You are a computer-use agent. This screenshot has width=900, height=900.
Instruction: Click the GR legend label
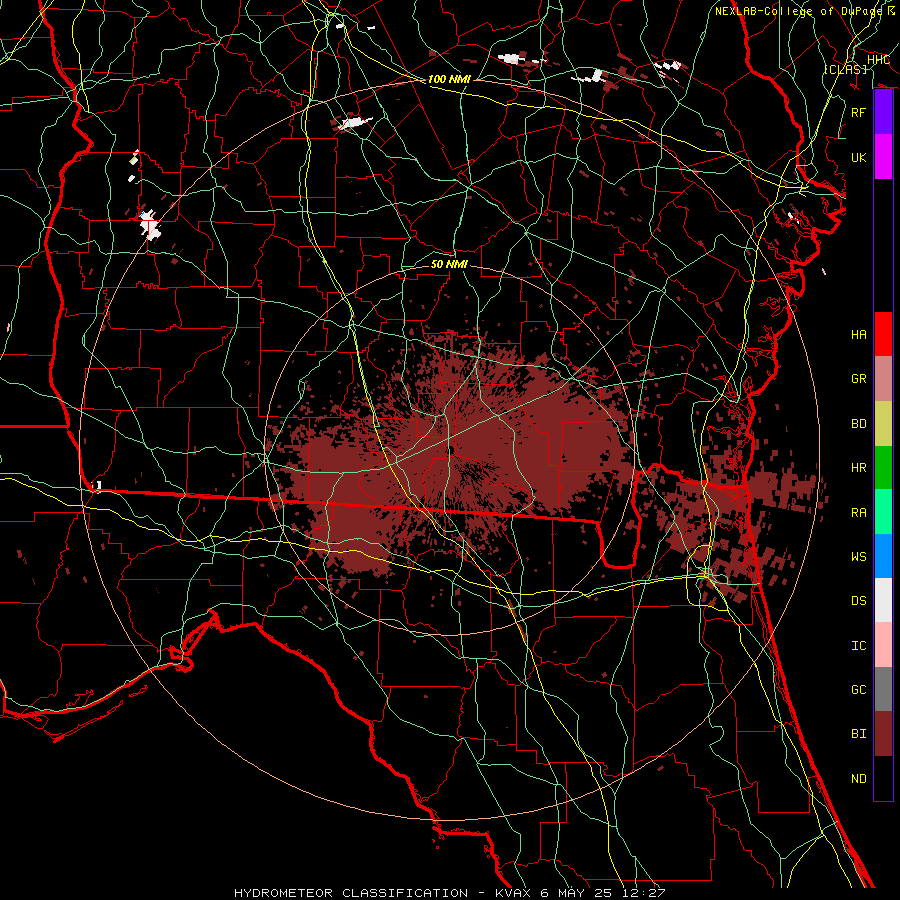click(859, 379)
